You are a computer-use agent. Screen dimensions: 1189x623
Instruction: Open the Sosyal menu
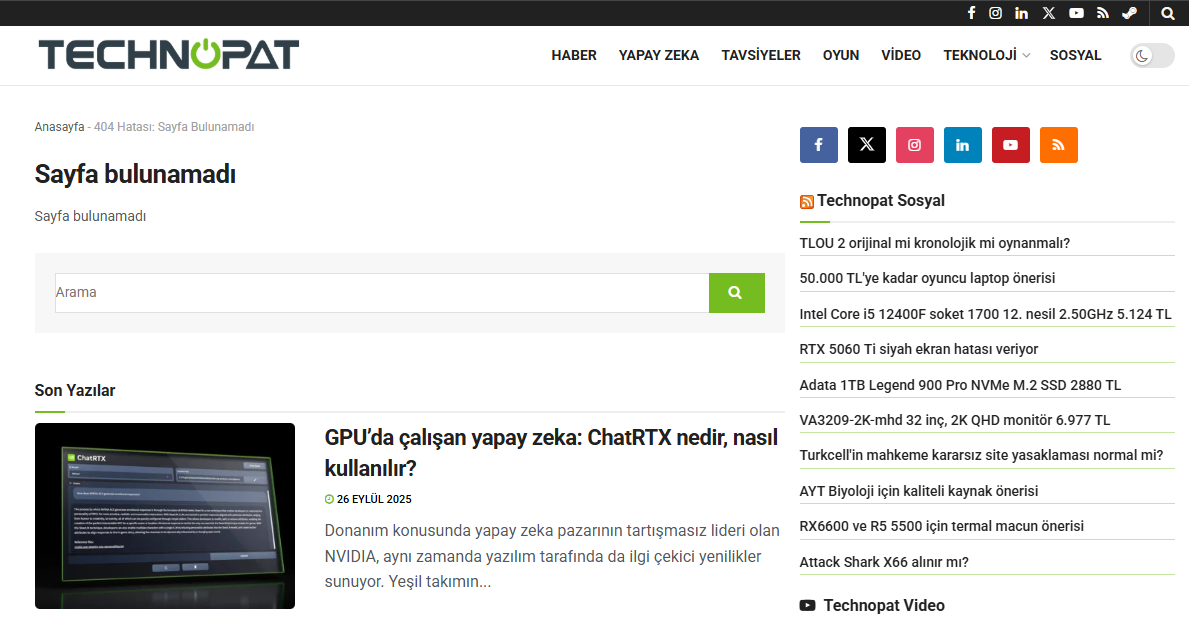pos(1075,55)
